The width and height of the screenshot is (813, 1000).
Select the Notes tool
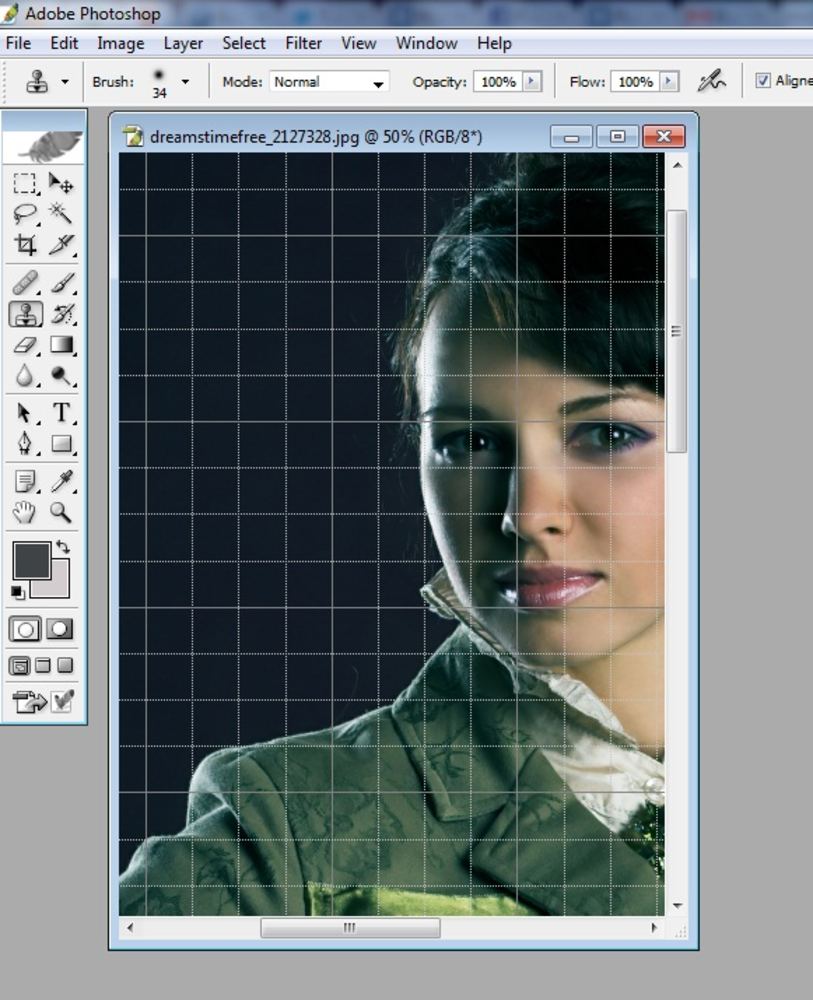tap(25, 482)
